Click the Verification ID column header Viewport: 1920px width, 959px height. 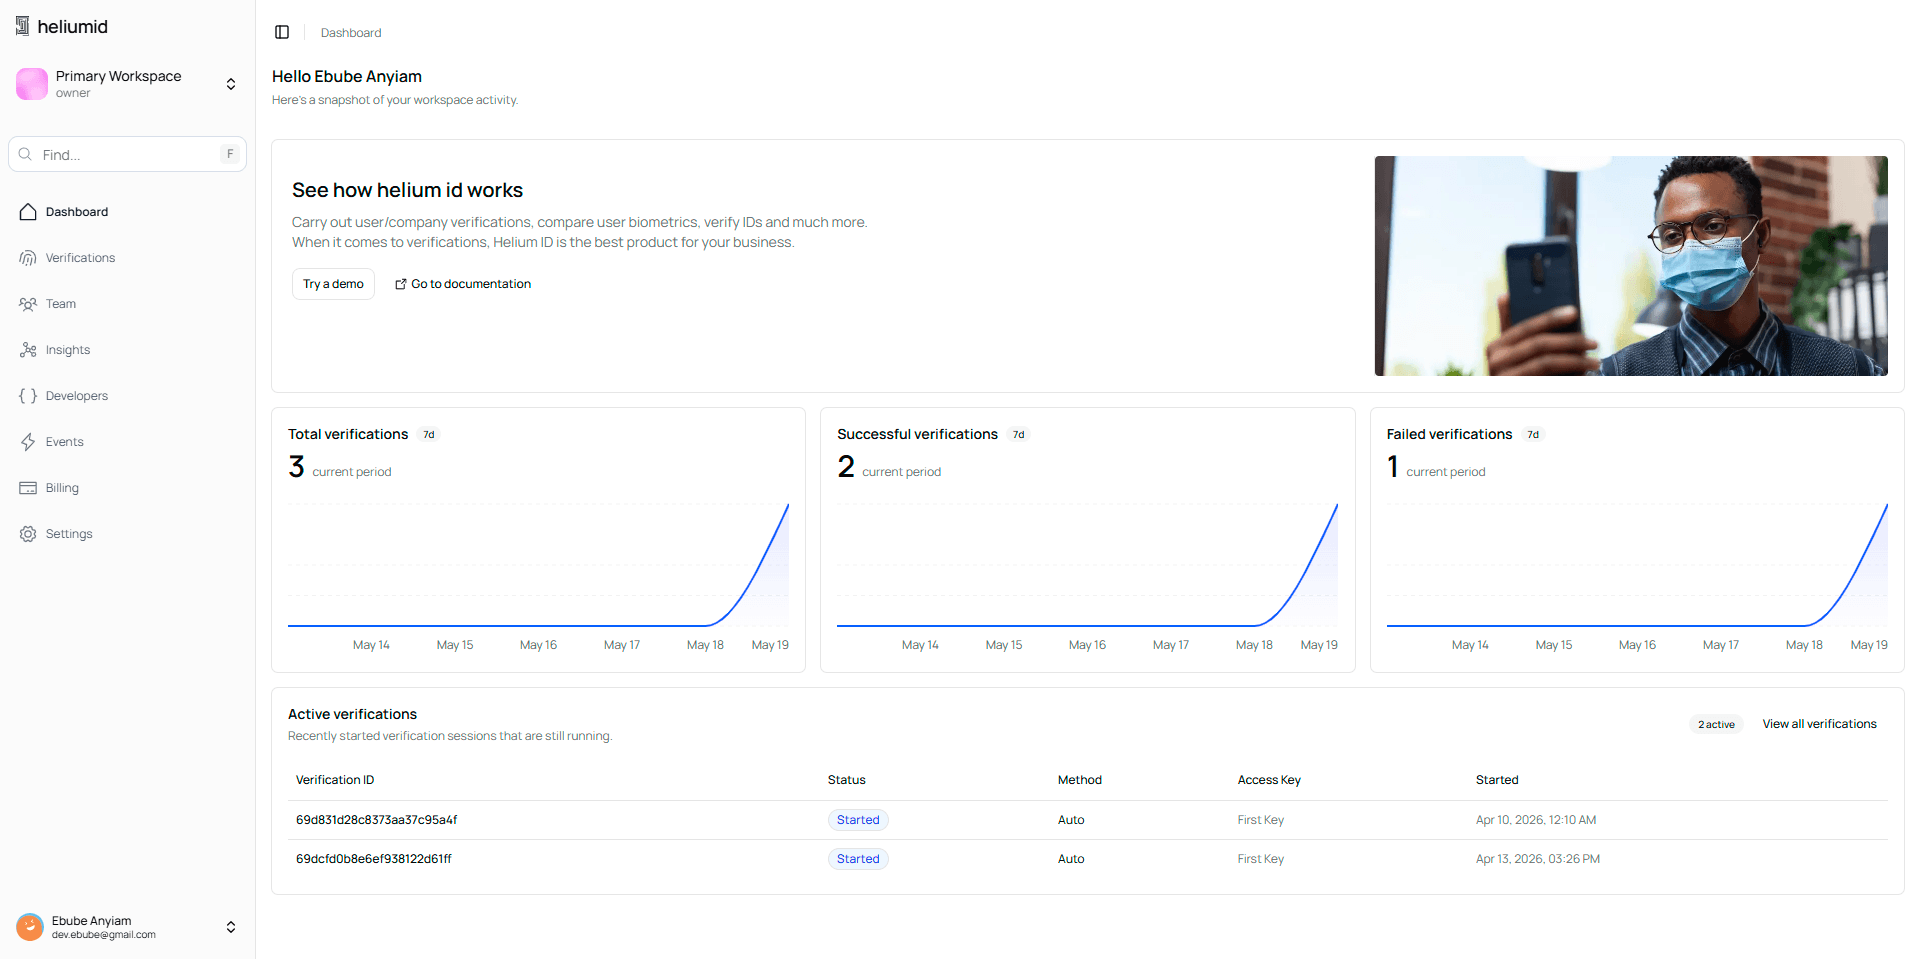335,780
